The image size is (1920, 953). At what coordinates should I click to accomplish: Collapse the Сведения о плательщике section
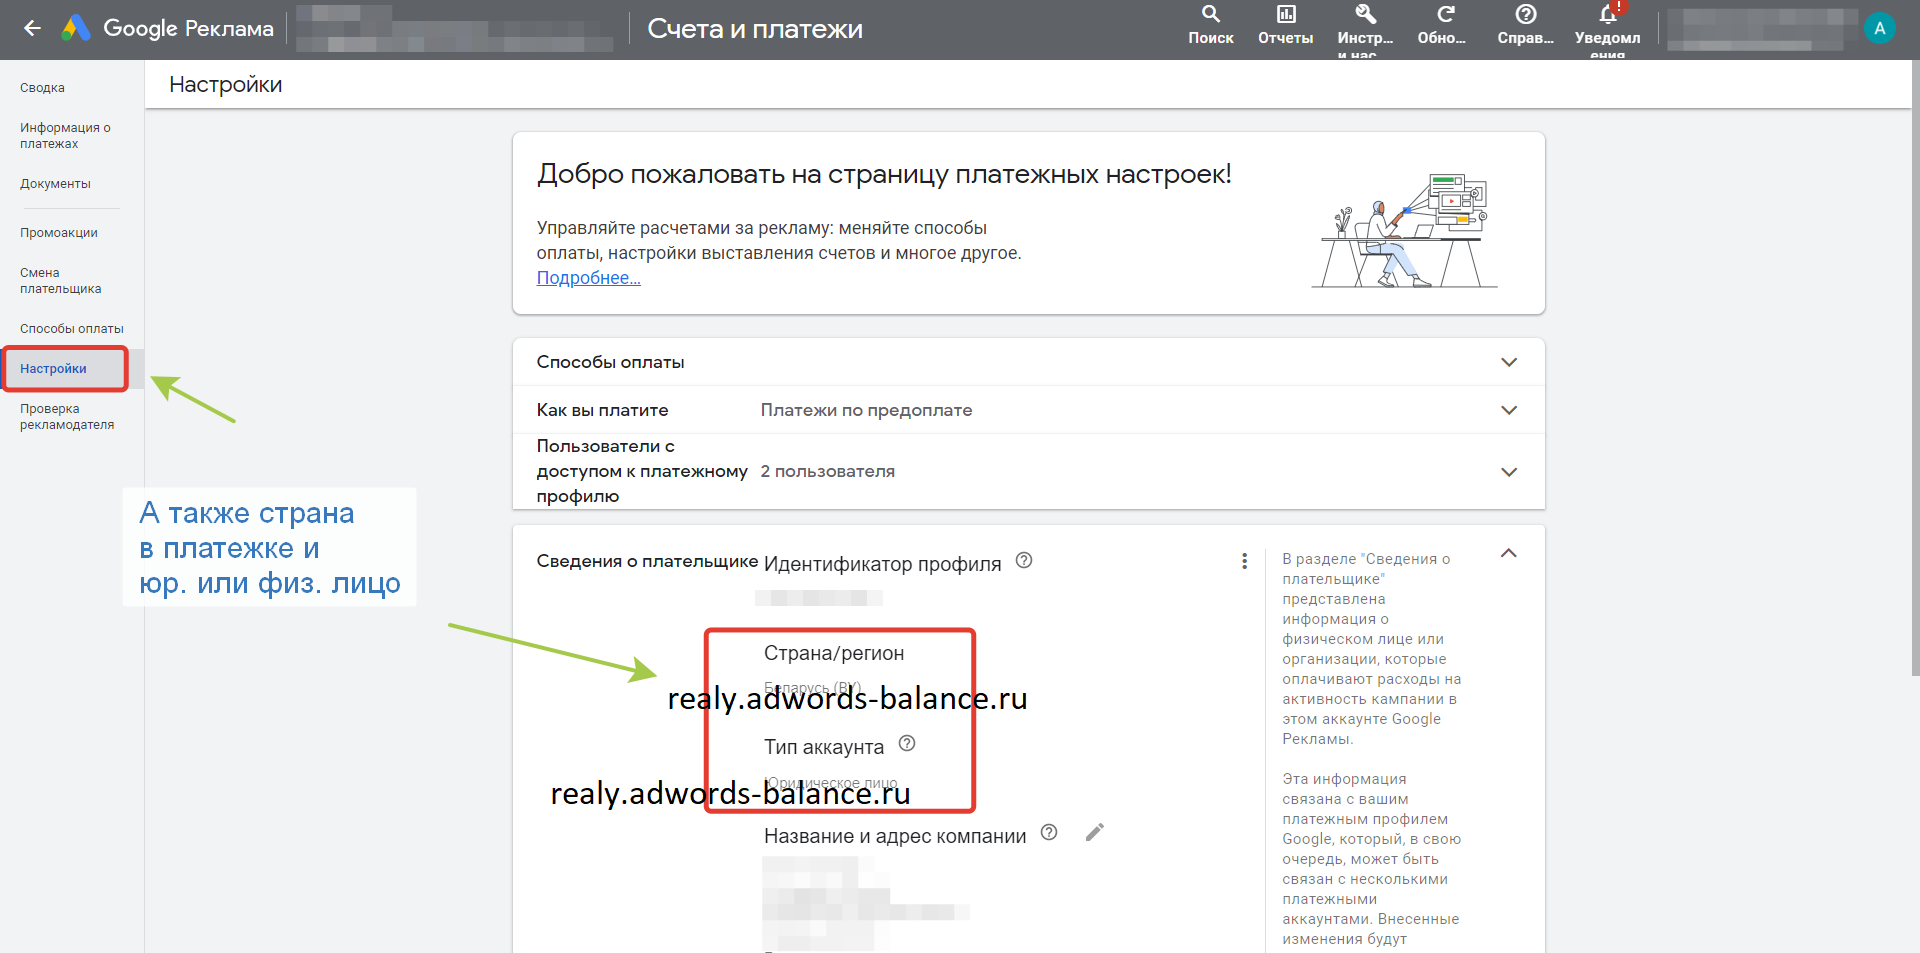(1509, 554)
